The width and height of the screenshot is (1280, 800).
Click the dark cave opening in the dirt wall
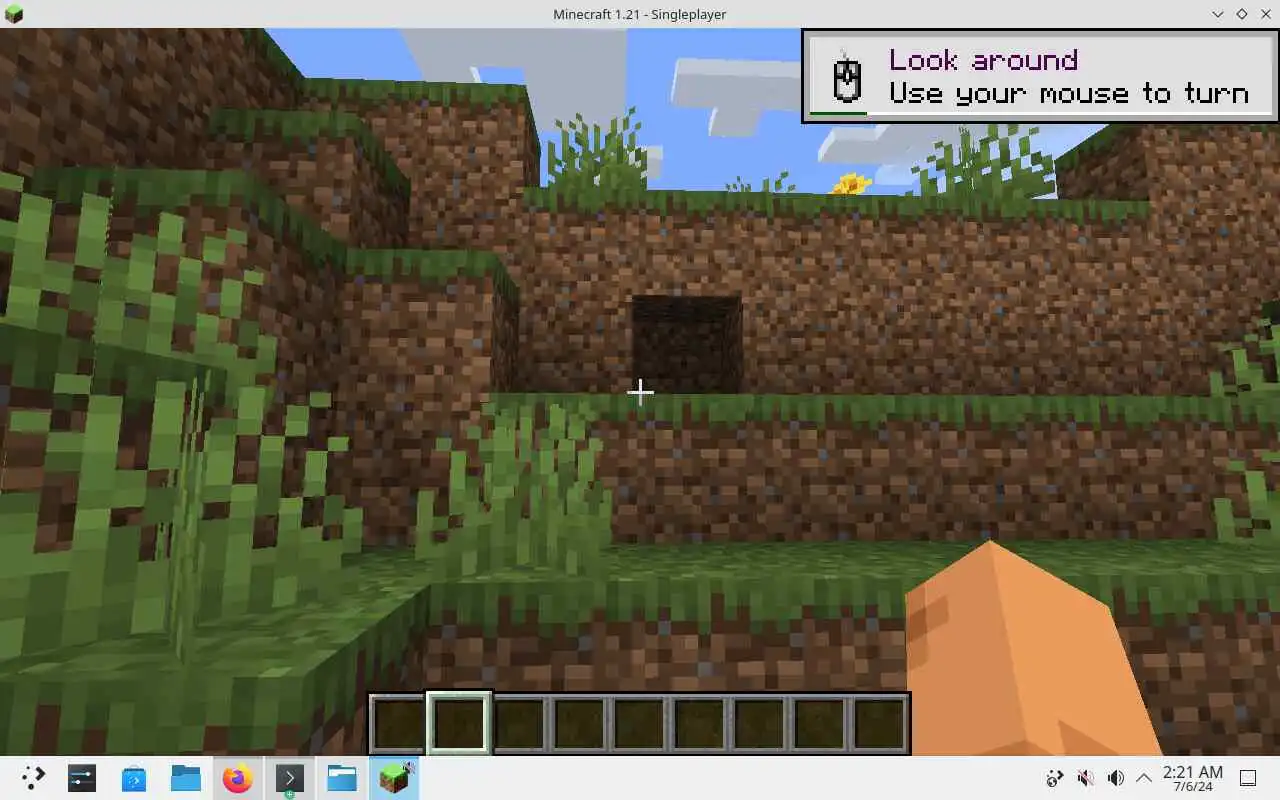tap(687, 344)
